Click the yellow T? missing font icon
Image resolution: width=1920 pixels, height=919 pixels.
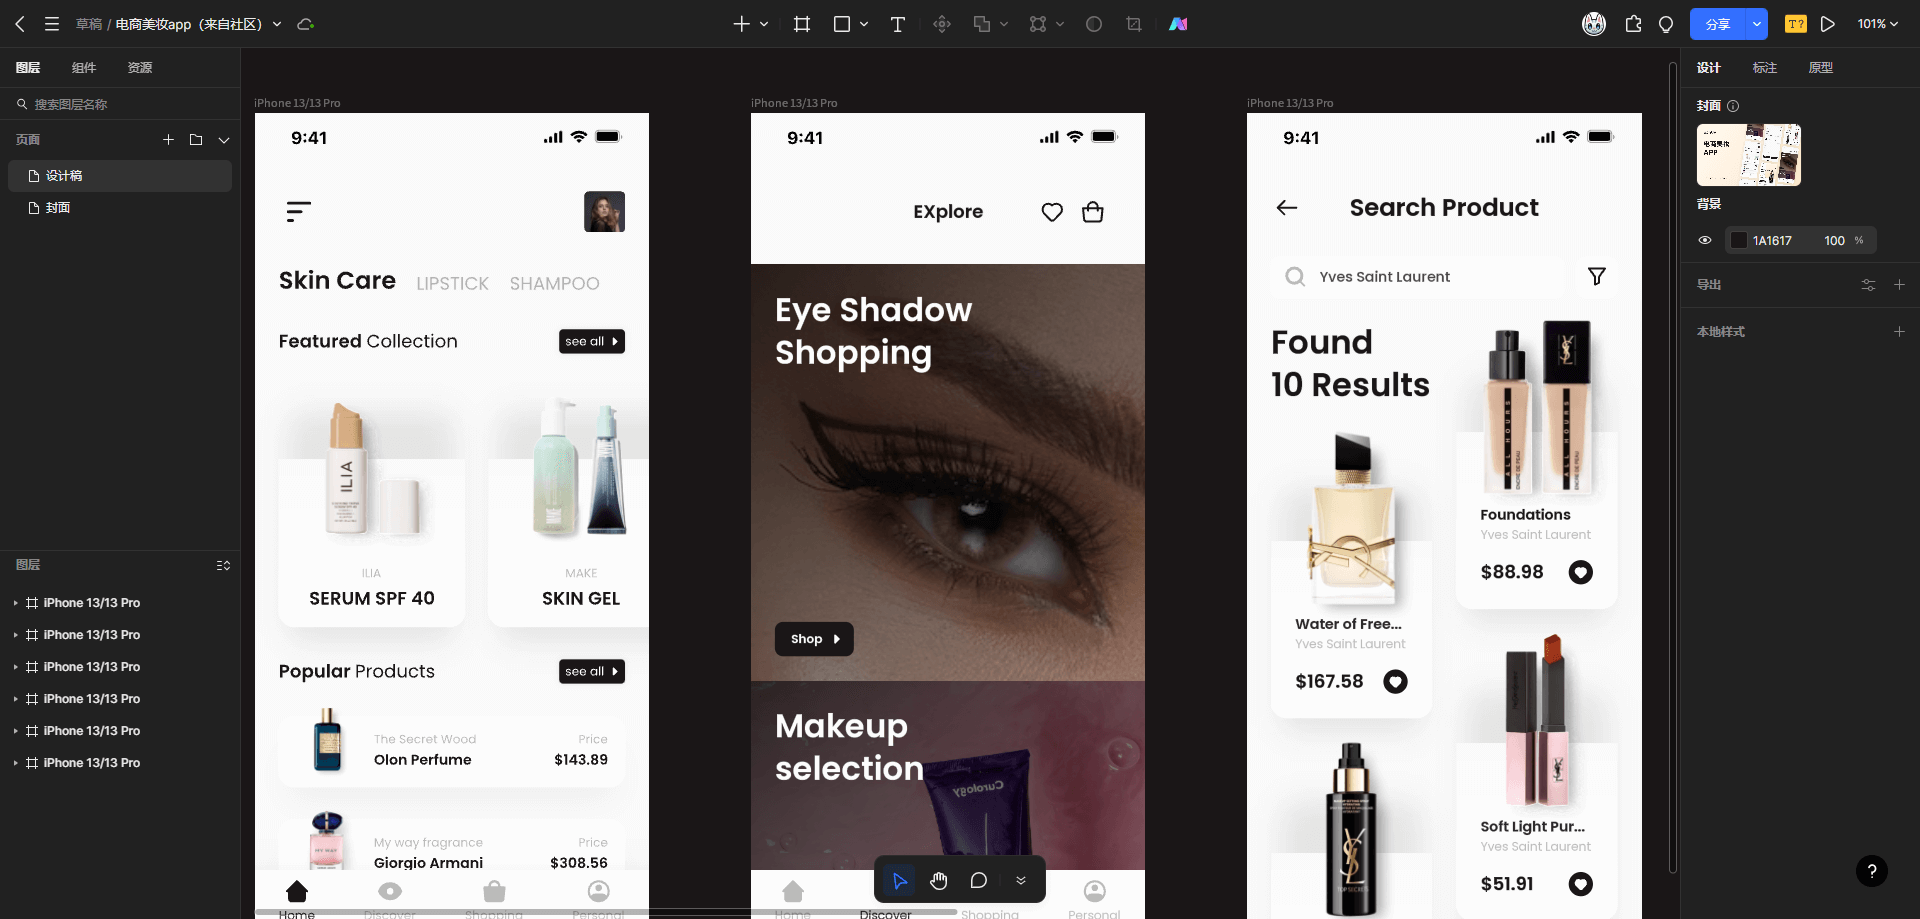pos(1796,24)
